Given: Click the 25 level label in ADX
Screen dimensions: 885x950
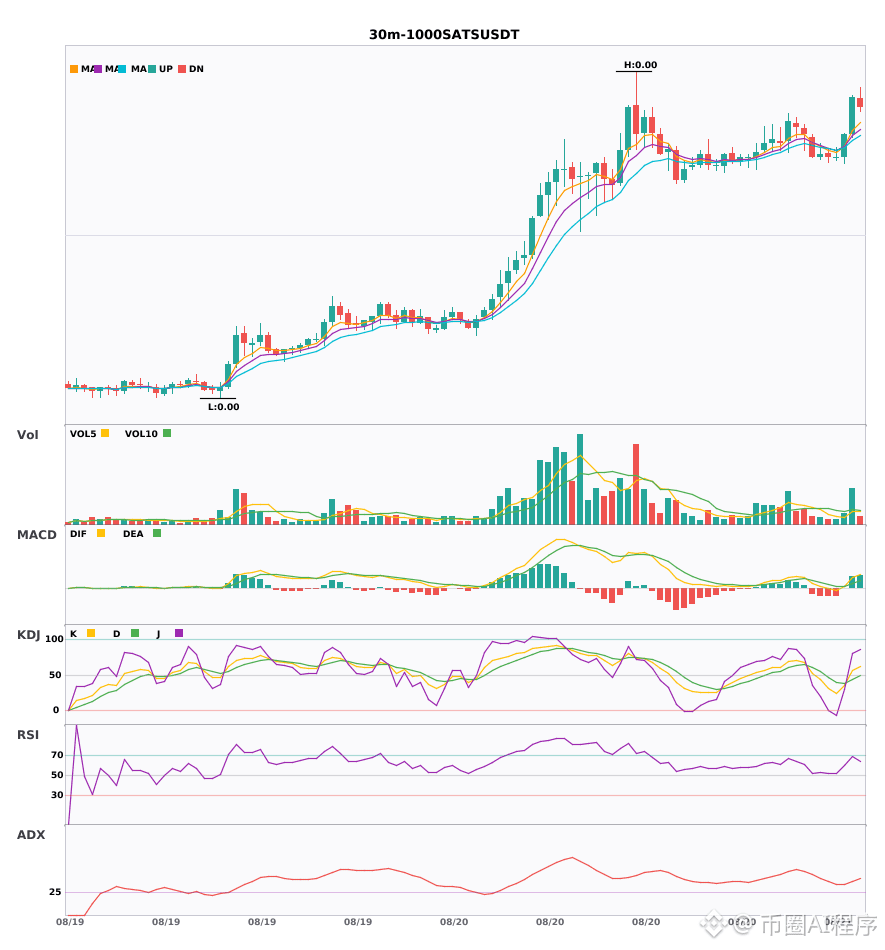Looking at the screenshot, I should coord(55,892).
